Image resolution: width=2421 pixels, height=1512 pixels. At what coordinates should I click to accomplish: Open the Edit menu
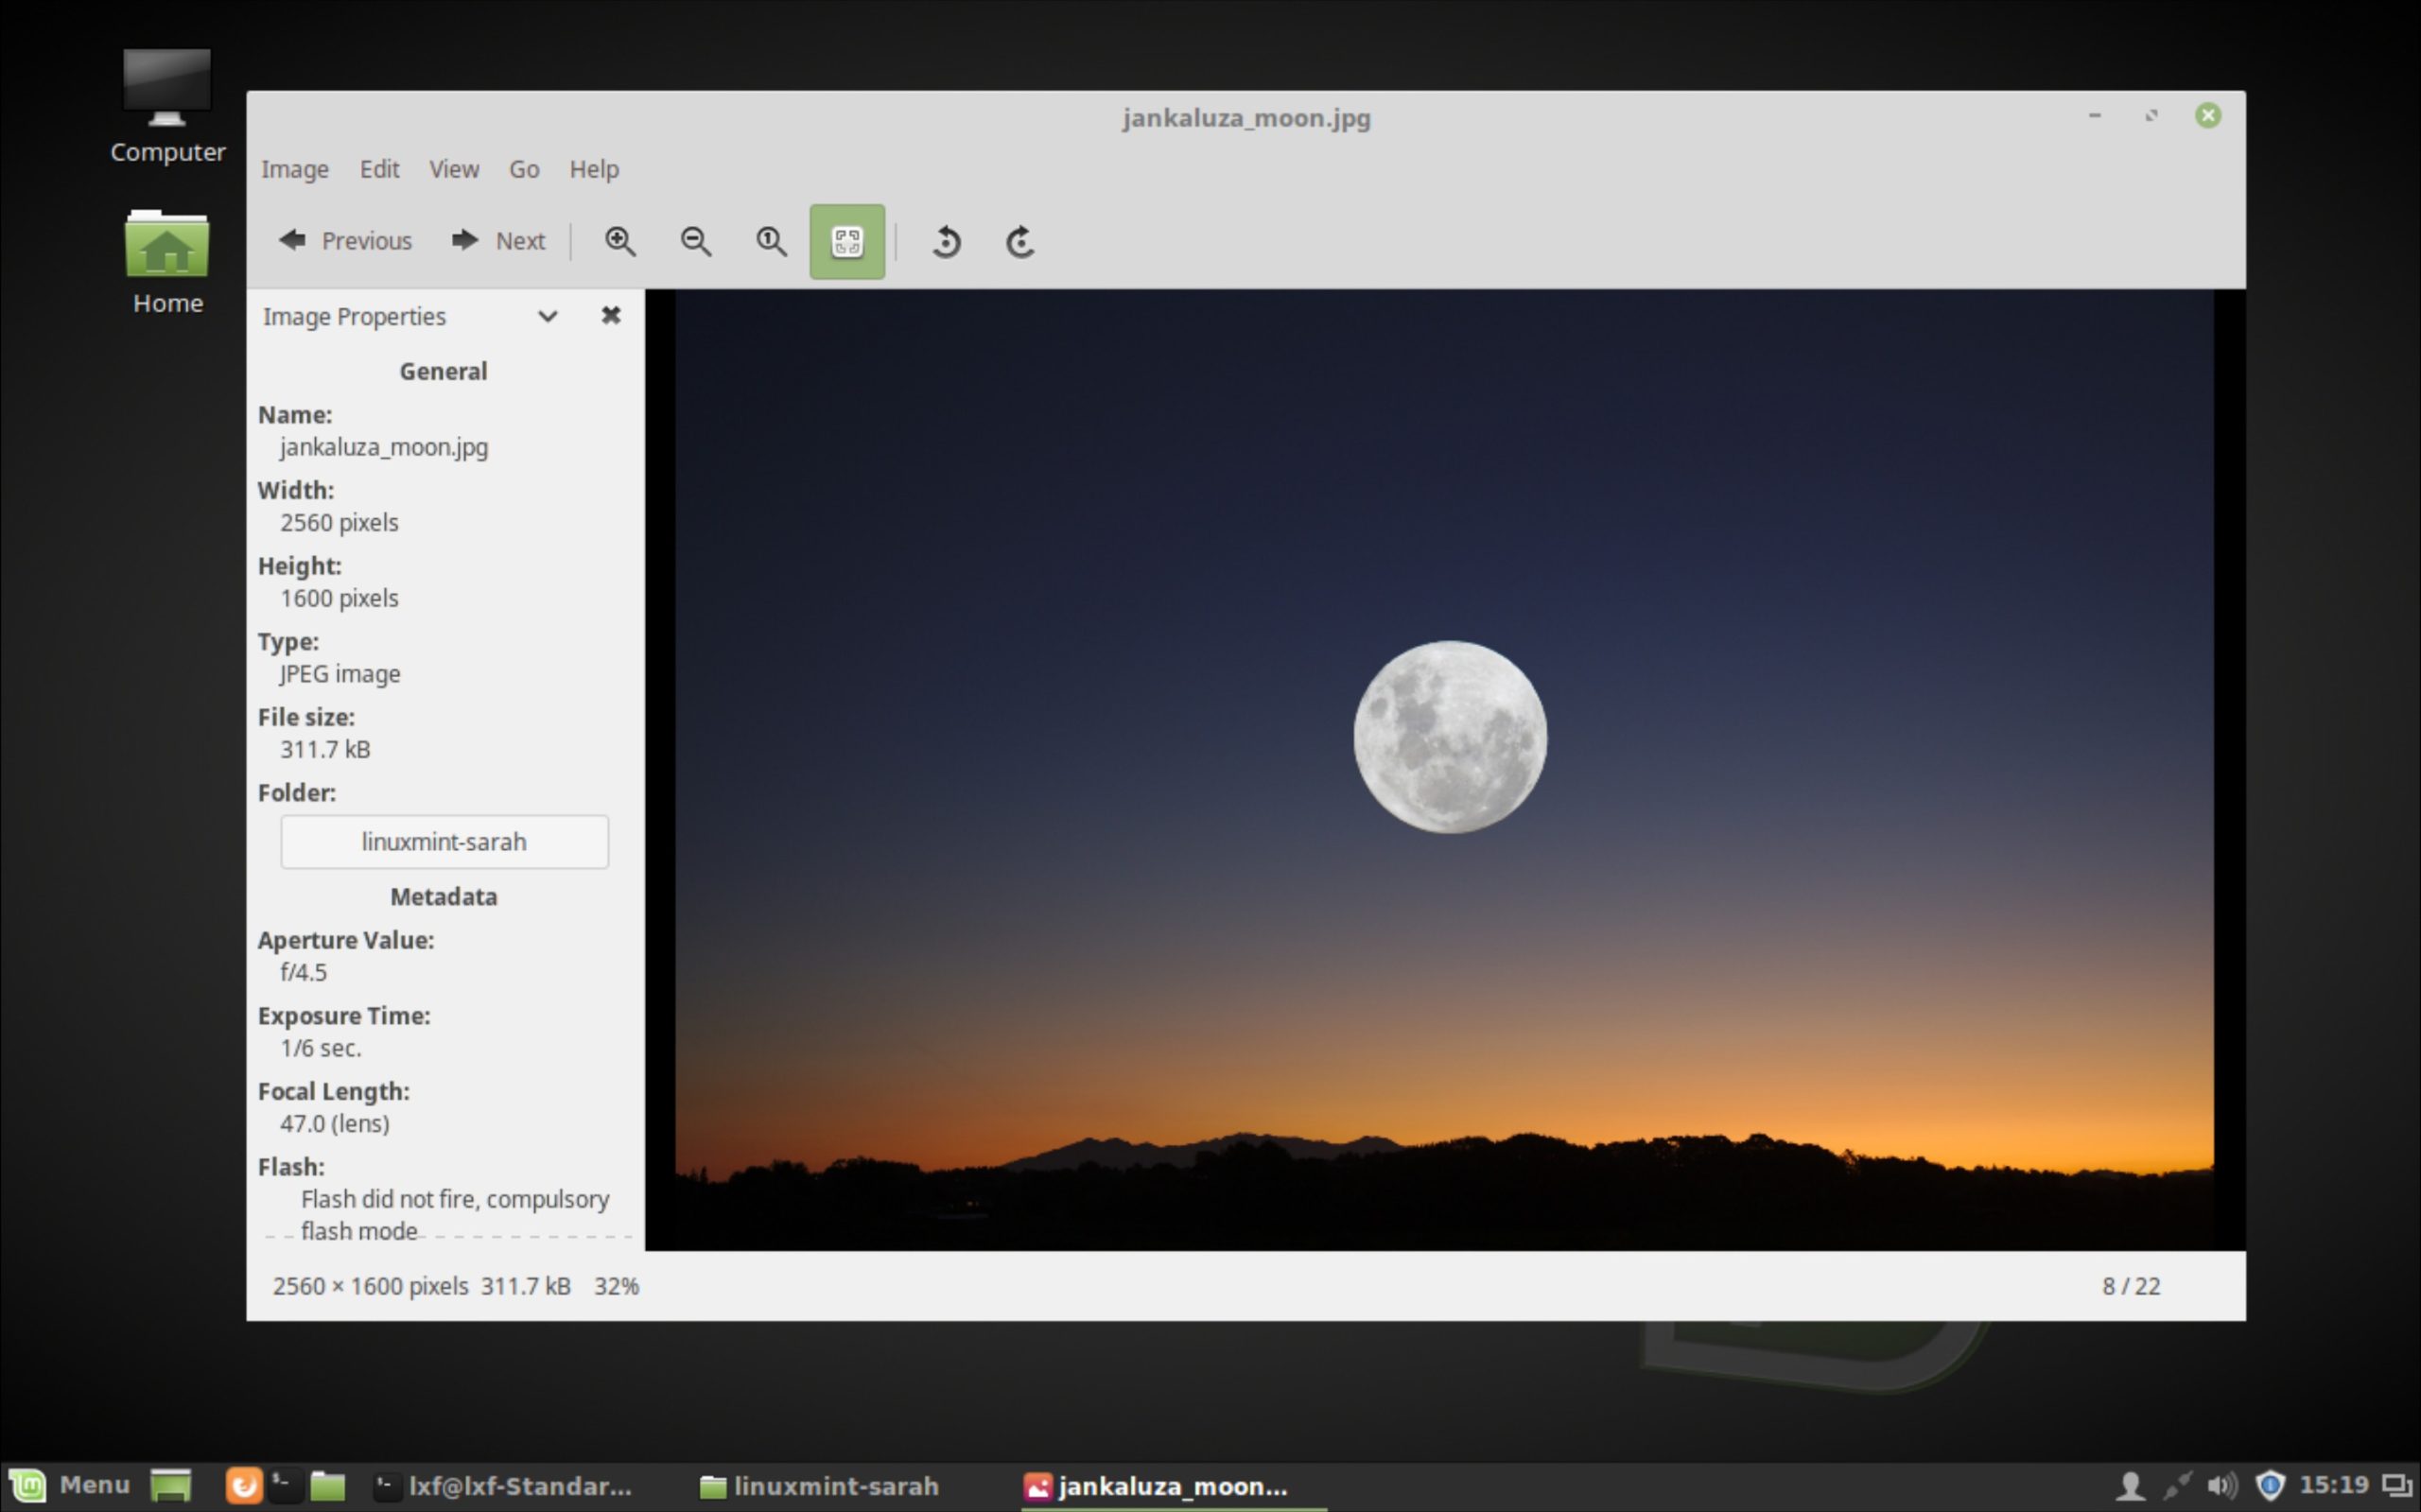tap(379, 169)
